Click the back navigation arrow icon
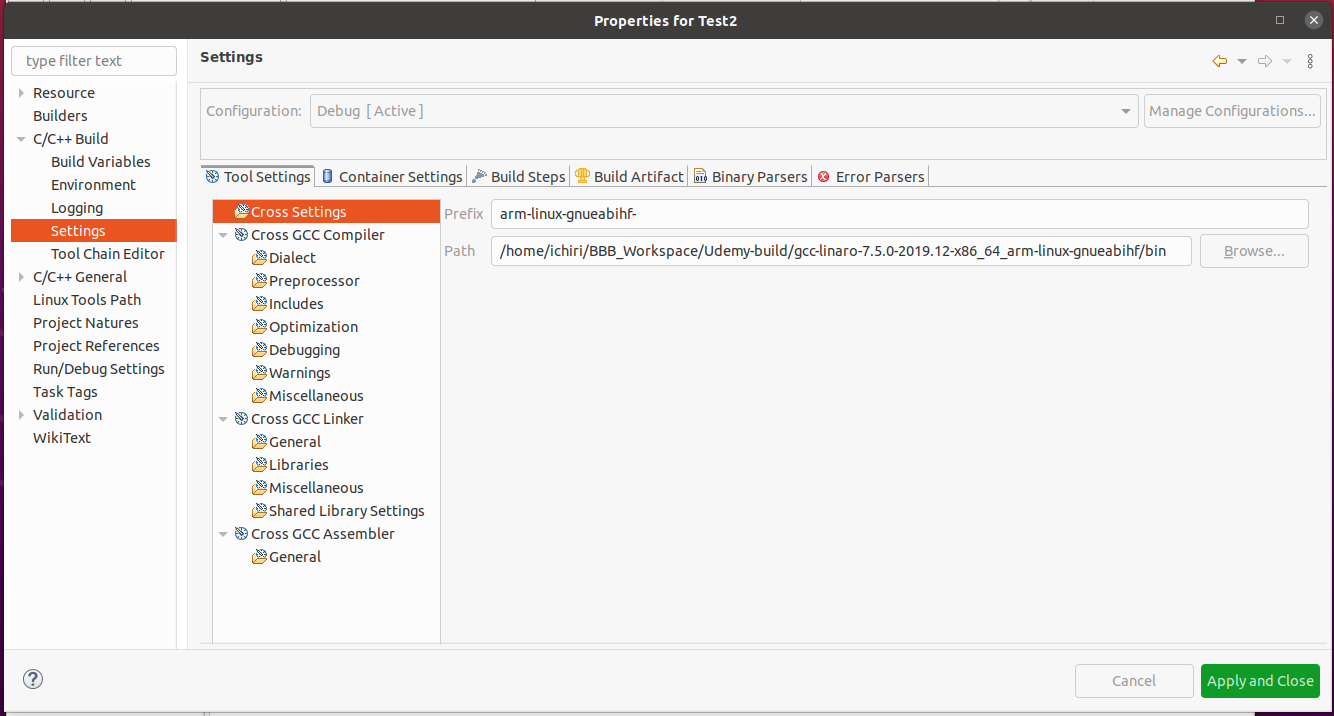Viewport: 1334px width, 716px height. tap(1219, 61)
